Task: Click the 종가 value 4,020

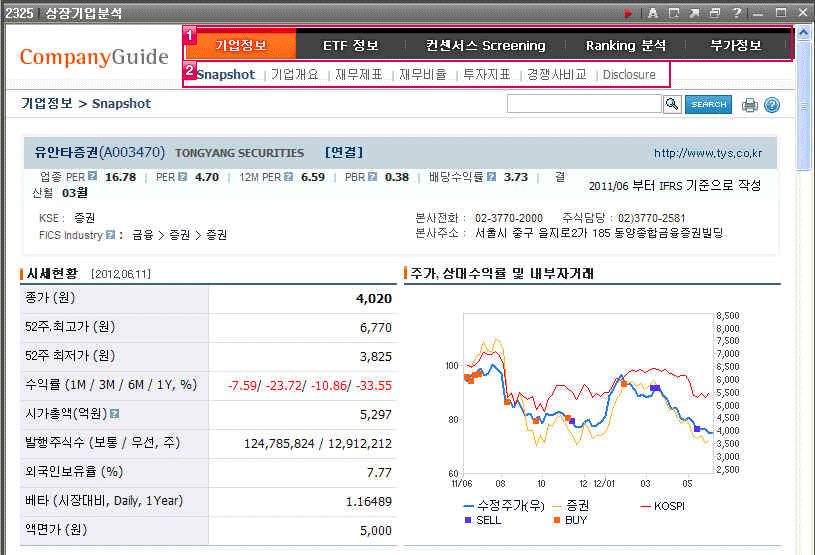Action: tap(373, 299)
